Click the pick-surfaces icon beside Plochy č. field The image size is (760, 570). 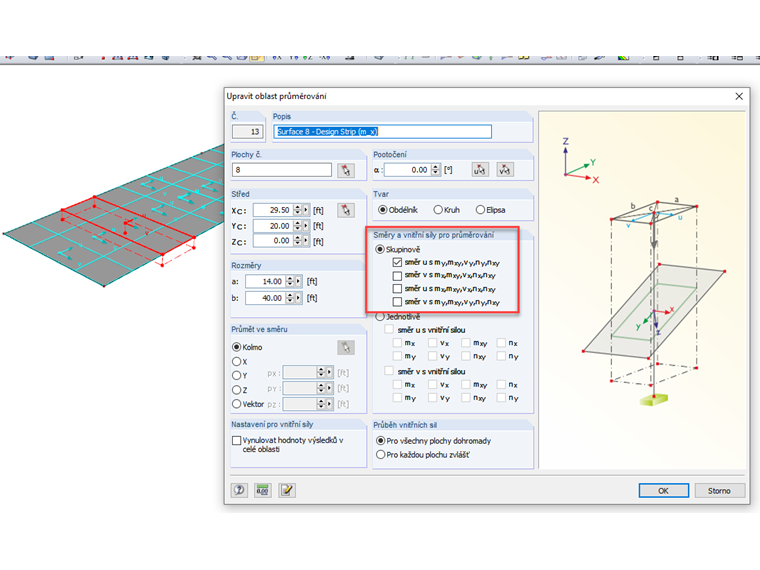pyautogui.click(x=346, y=170)
